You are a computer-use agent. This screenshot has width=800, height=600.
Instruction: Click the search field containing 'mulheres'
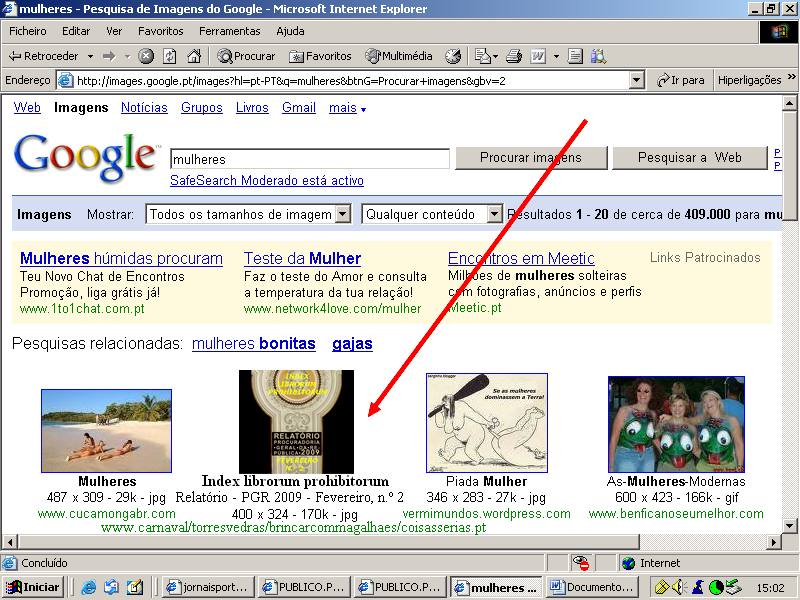click(310, 159)
